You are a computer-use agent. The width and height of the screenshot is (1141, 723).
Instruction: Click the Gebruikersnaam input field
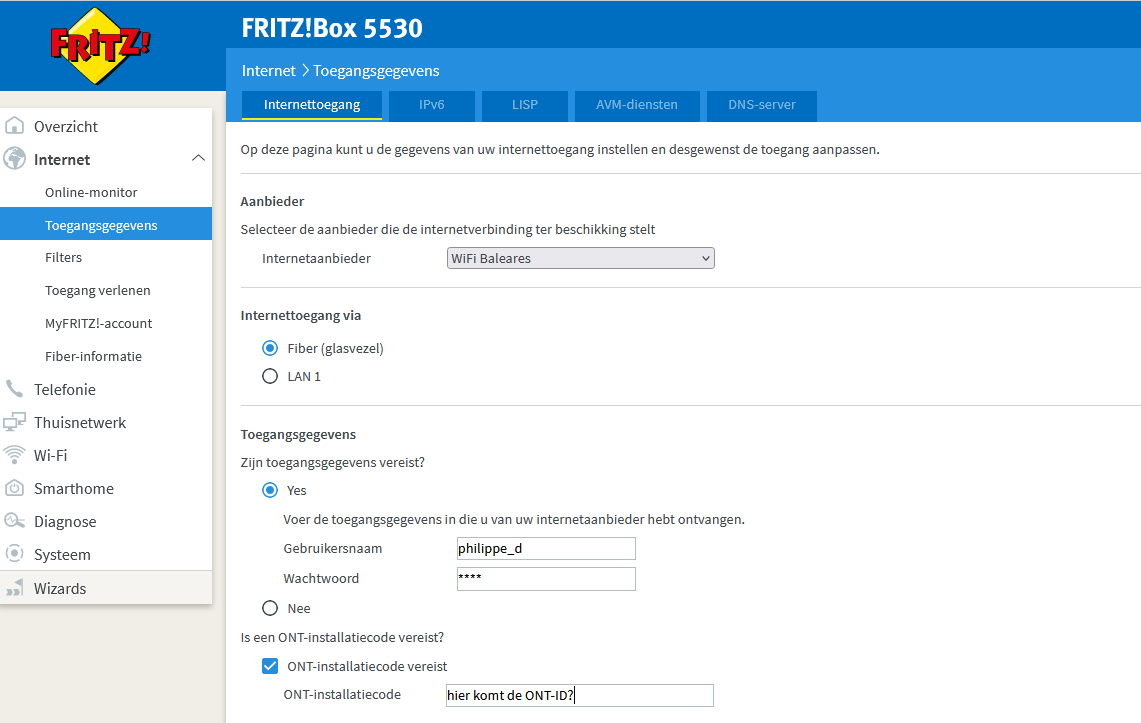(545, 548)
